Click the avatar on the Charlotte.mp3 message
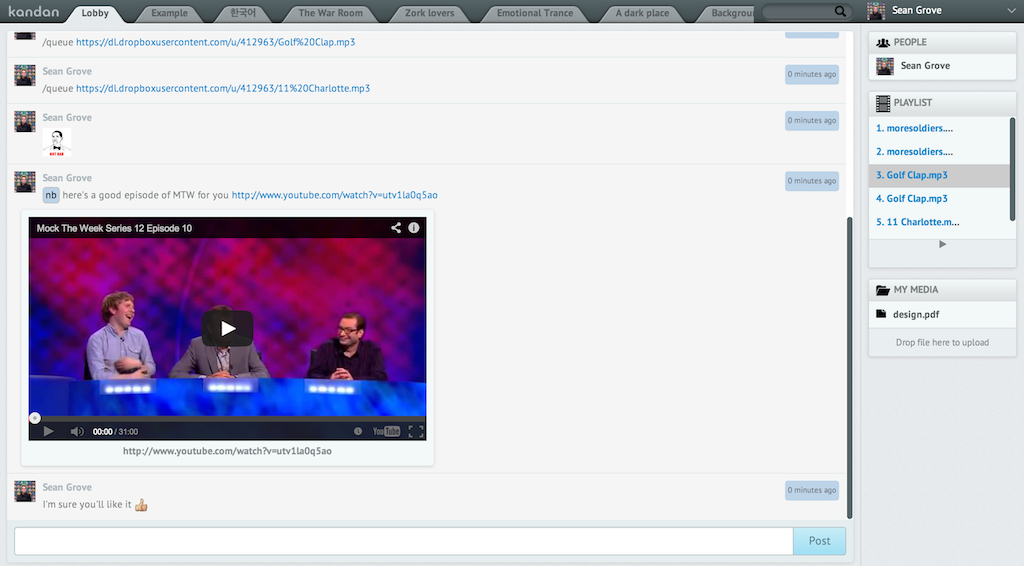1024x566 pixels. point(25,76)
